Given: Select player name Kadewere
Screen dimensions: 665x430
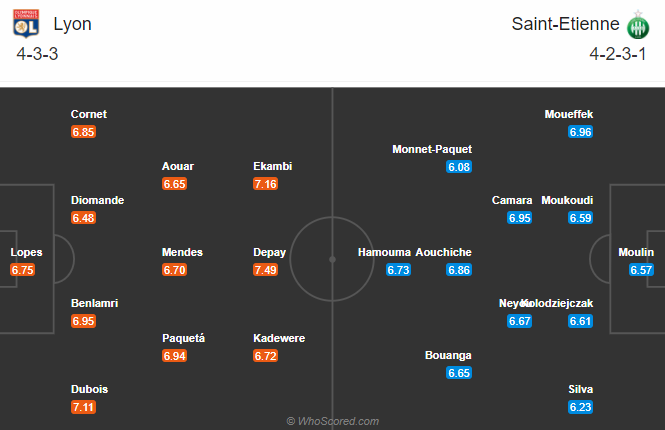Looking at the screenshot, I should click(279, 338).
